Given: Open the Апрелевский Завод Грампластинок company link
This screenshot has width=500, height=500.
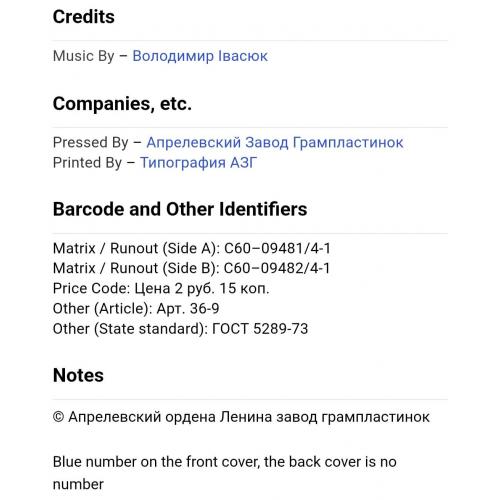Looking at the screenshot, I should 275,143.
